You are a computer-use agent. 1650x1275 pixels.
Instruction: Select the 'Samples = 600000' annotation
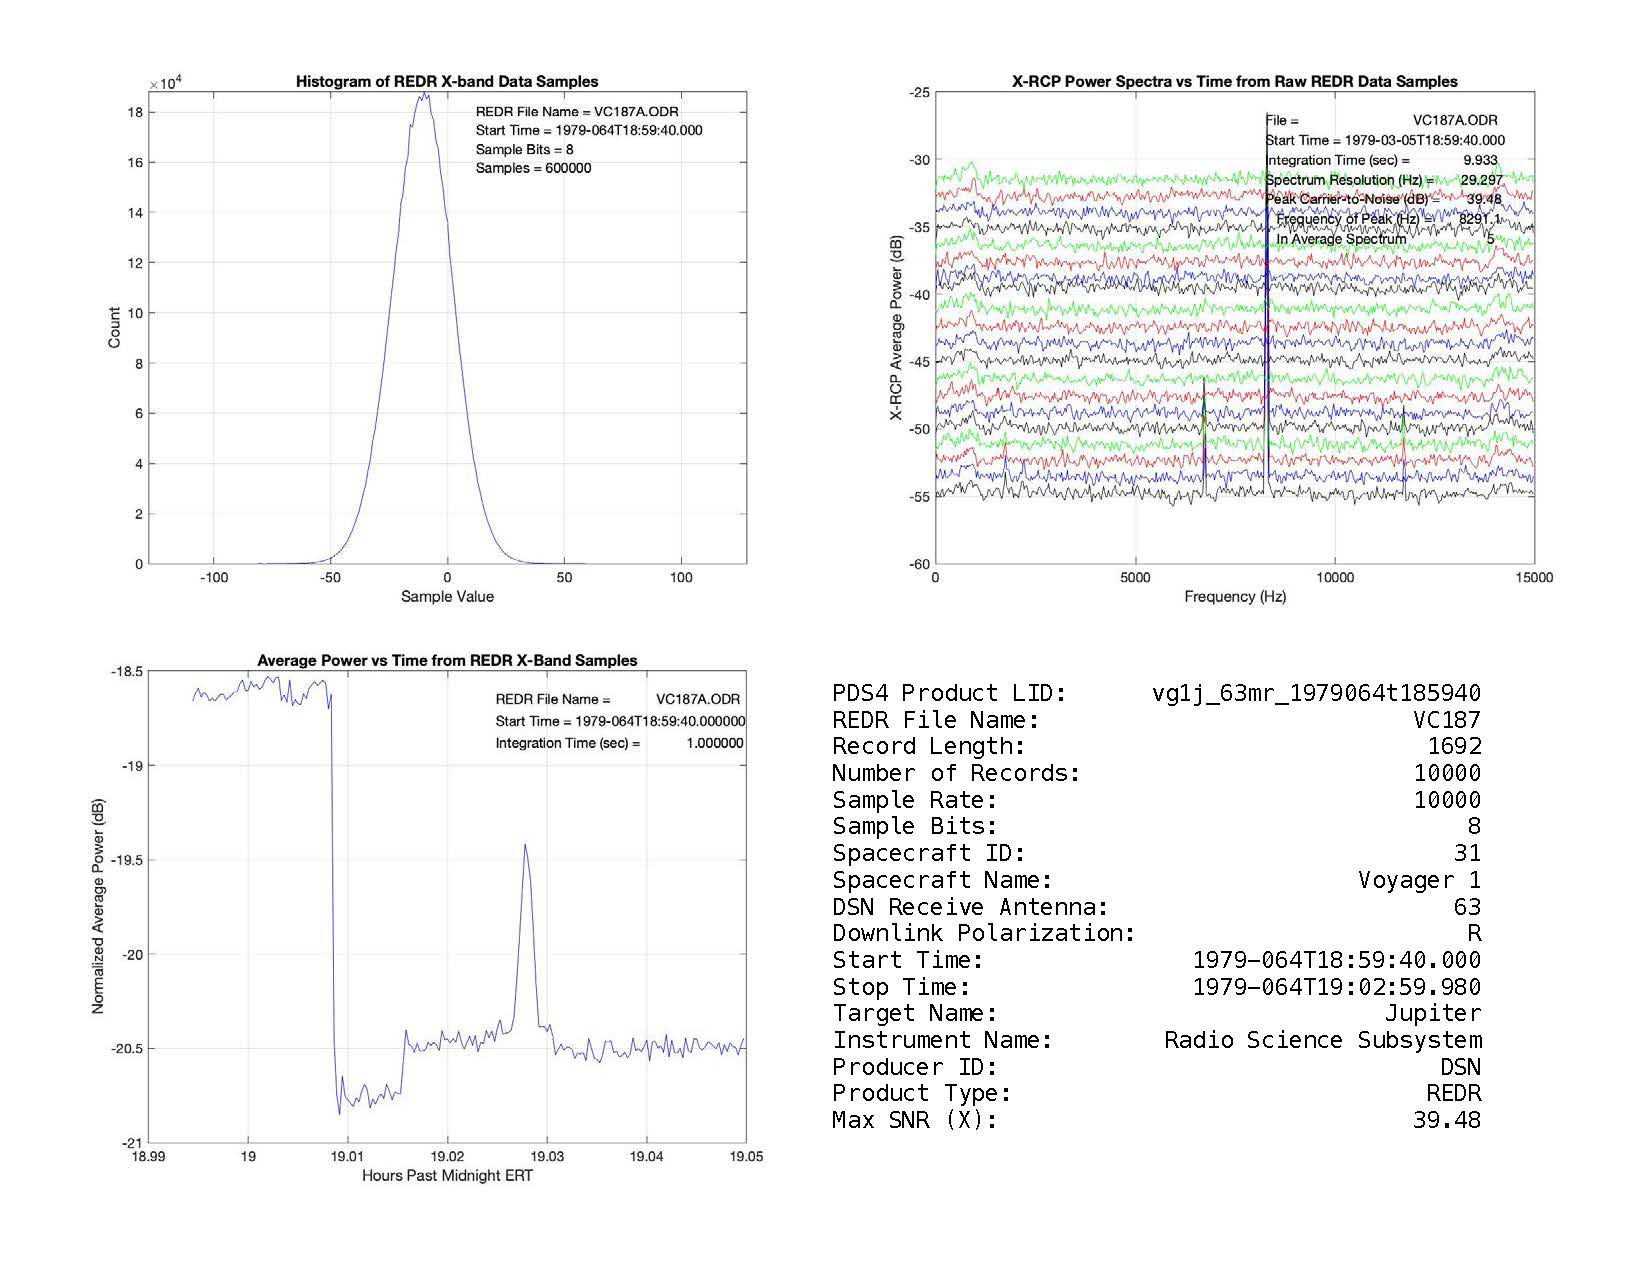pos(533,168)
